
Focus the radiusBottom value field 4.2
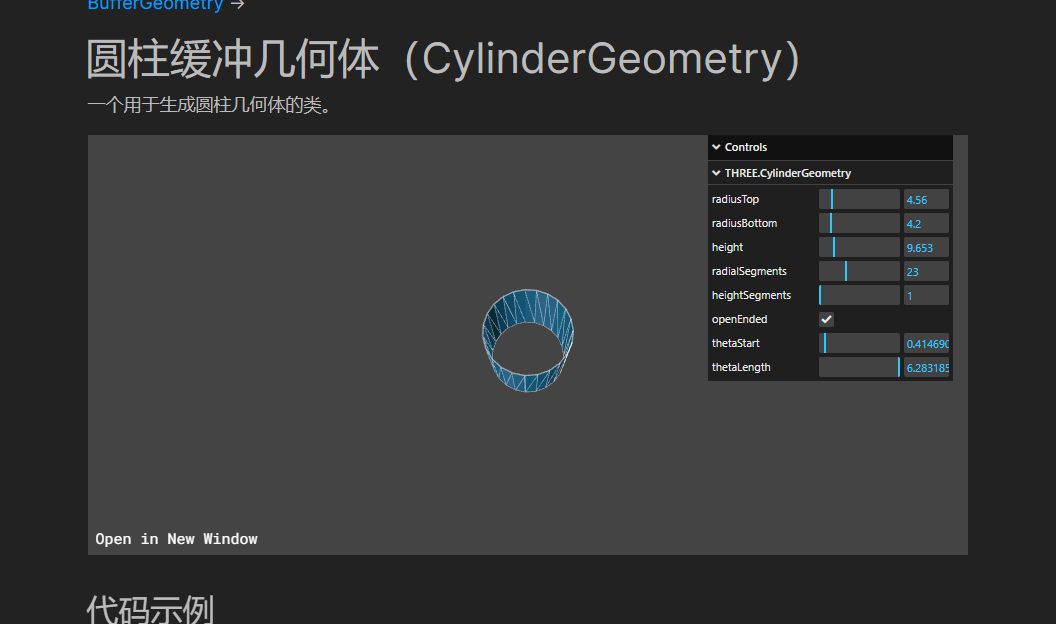(x=925, y=223)
